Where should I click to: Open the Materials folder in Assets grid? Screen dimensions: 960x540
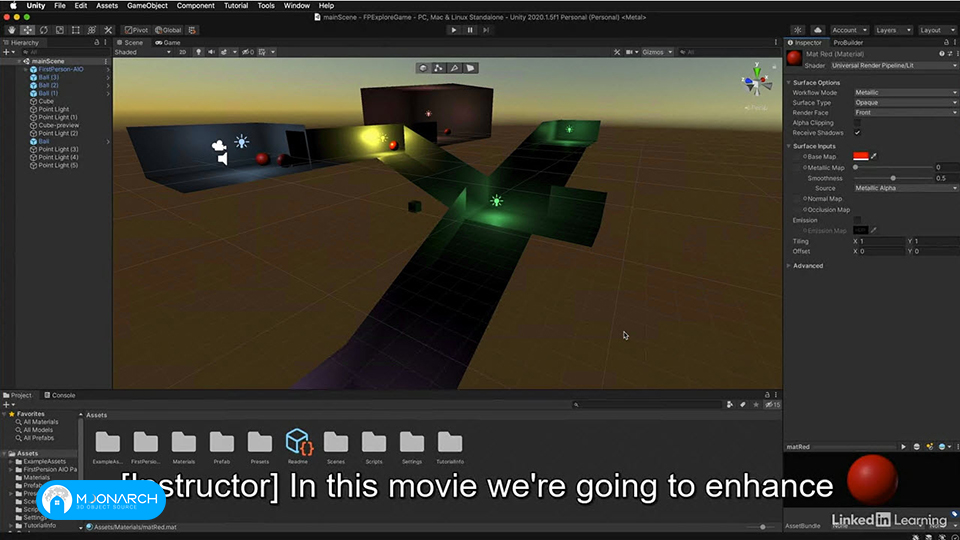[184, 447]
